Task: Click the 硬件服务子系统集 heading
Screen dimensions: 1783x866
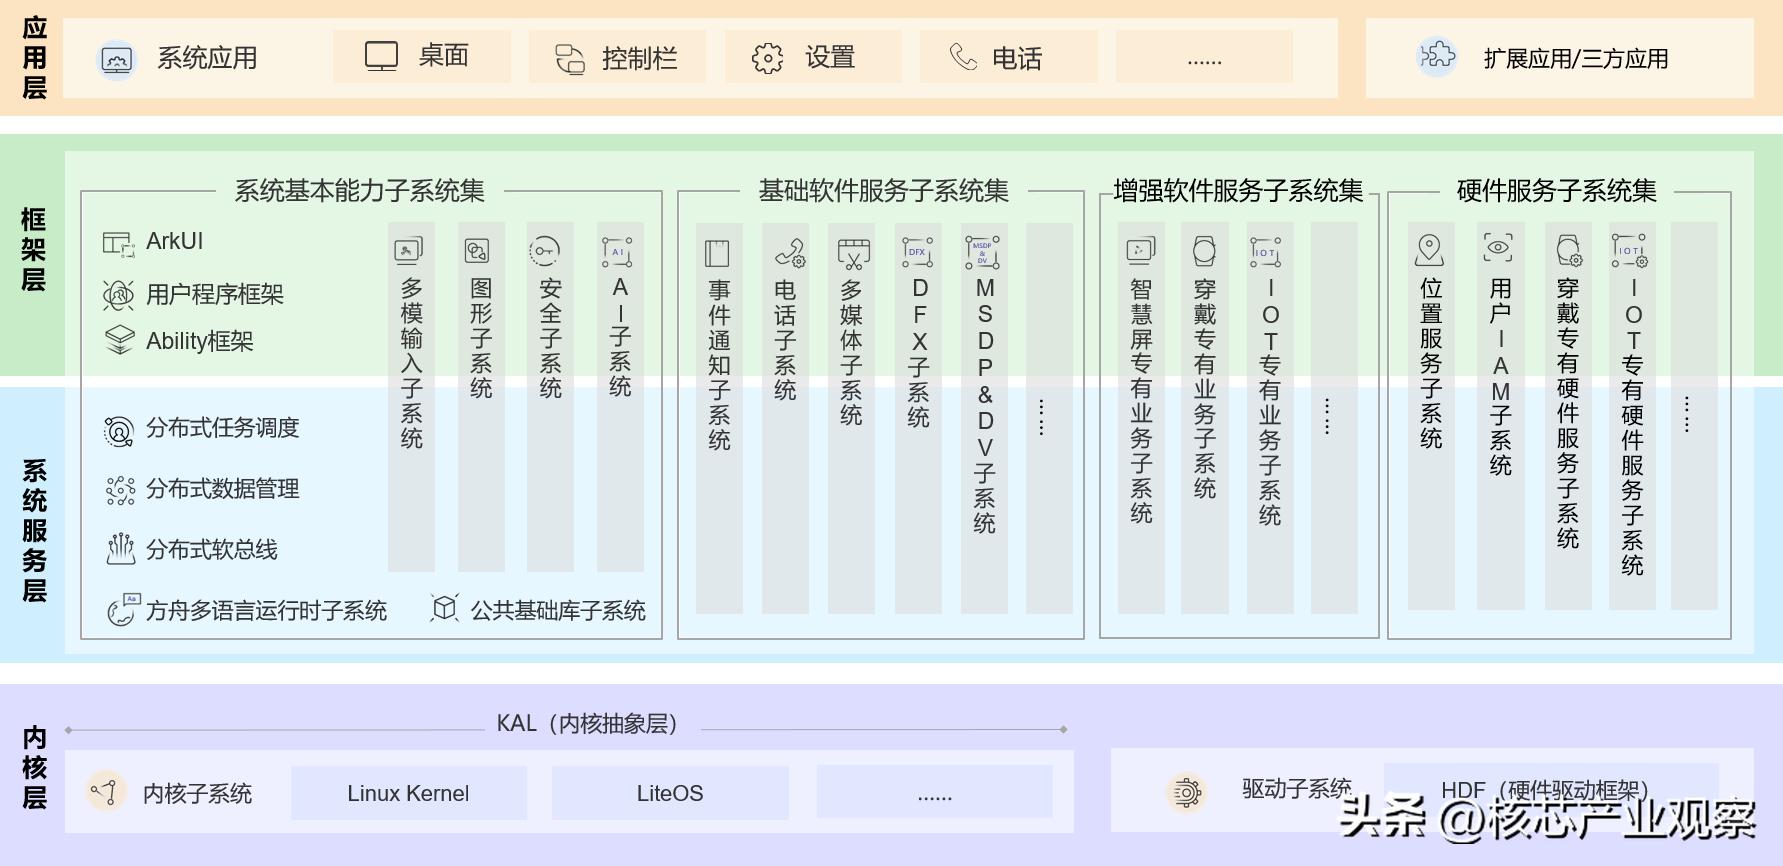Action: (x=1557, y=191)
